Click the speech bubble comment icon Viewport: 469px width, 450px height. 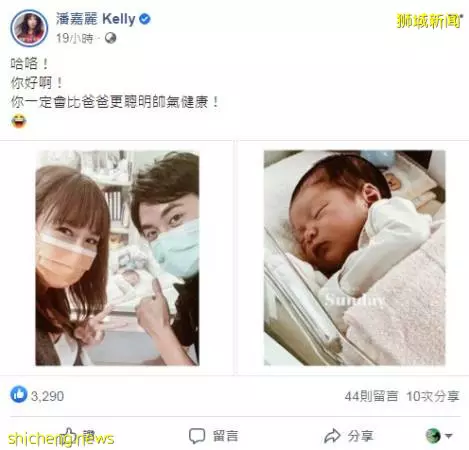(197, 436)
